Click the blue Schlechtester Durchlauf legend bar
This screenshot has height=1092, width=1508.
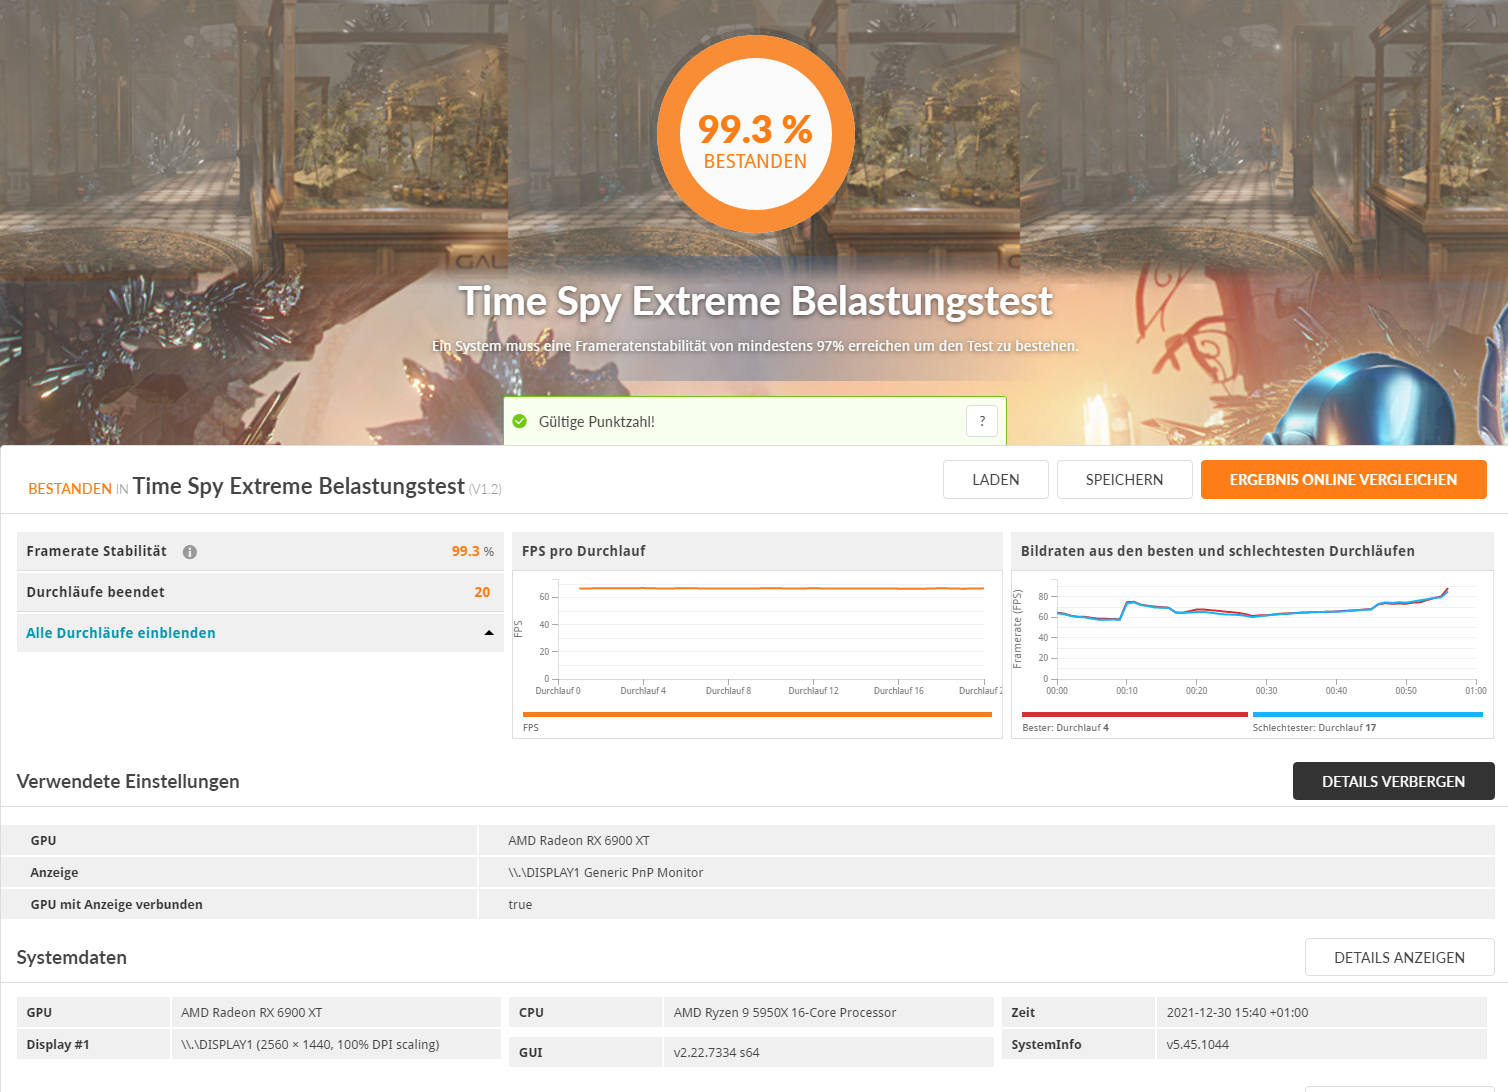tap(1368, 714)
